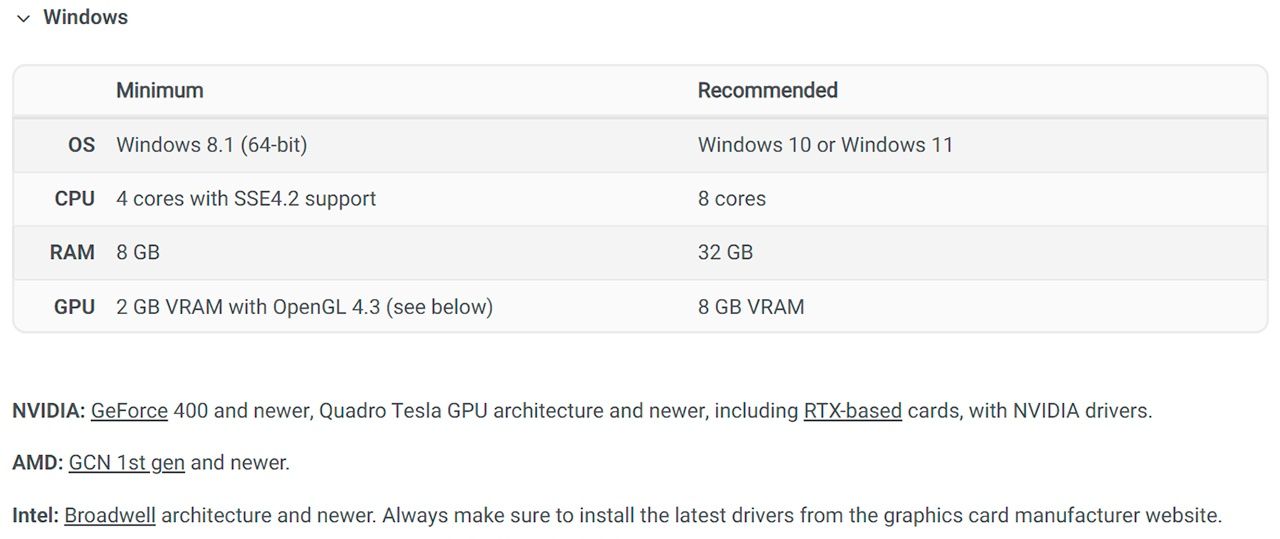Open the GCN 1st gen link

[x=126, y=463]
